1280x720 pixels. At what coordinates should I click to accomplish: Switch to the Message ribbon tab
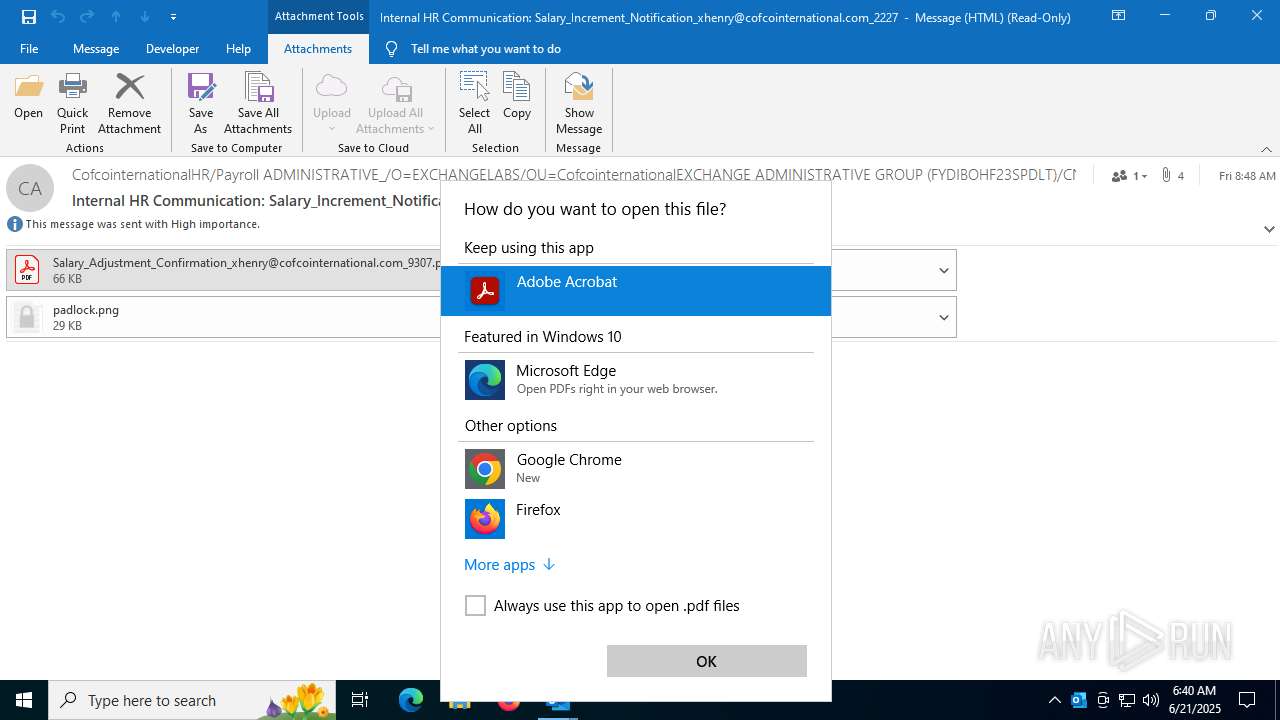96,49
